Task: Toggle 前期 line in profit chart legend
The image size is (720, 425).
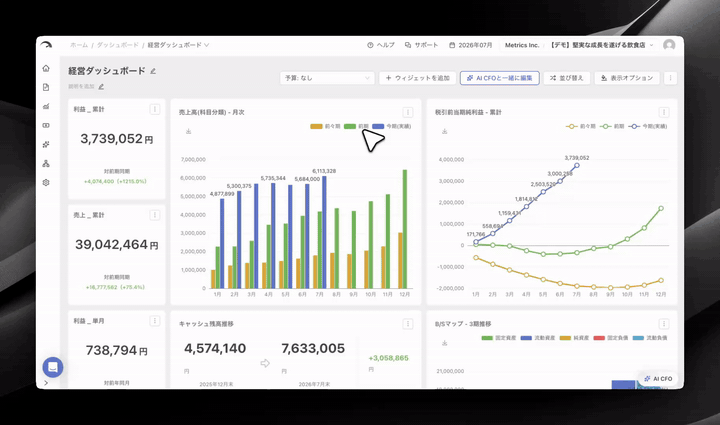Action: coord(612,126)
